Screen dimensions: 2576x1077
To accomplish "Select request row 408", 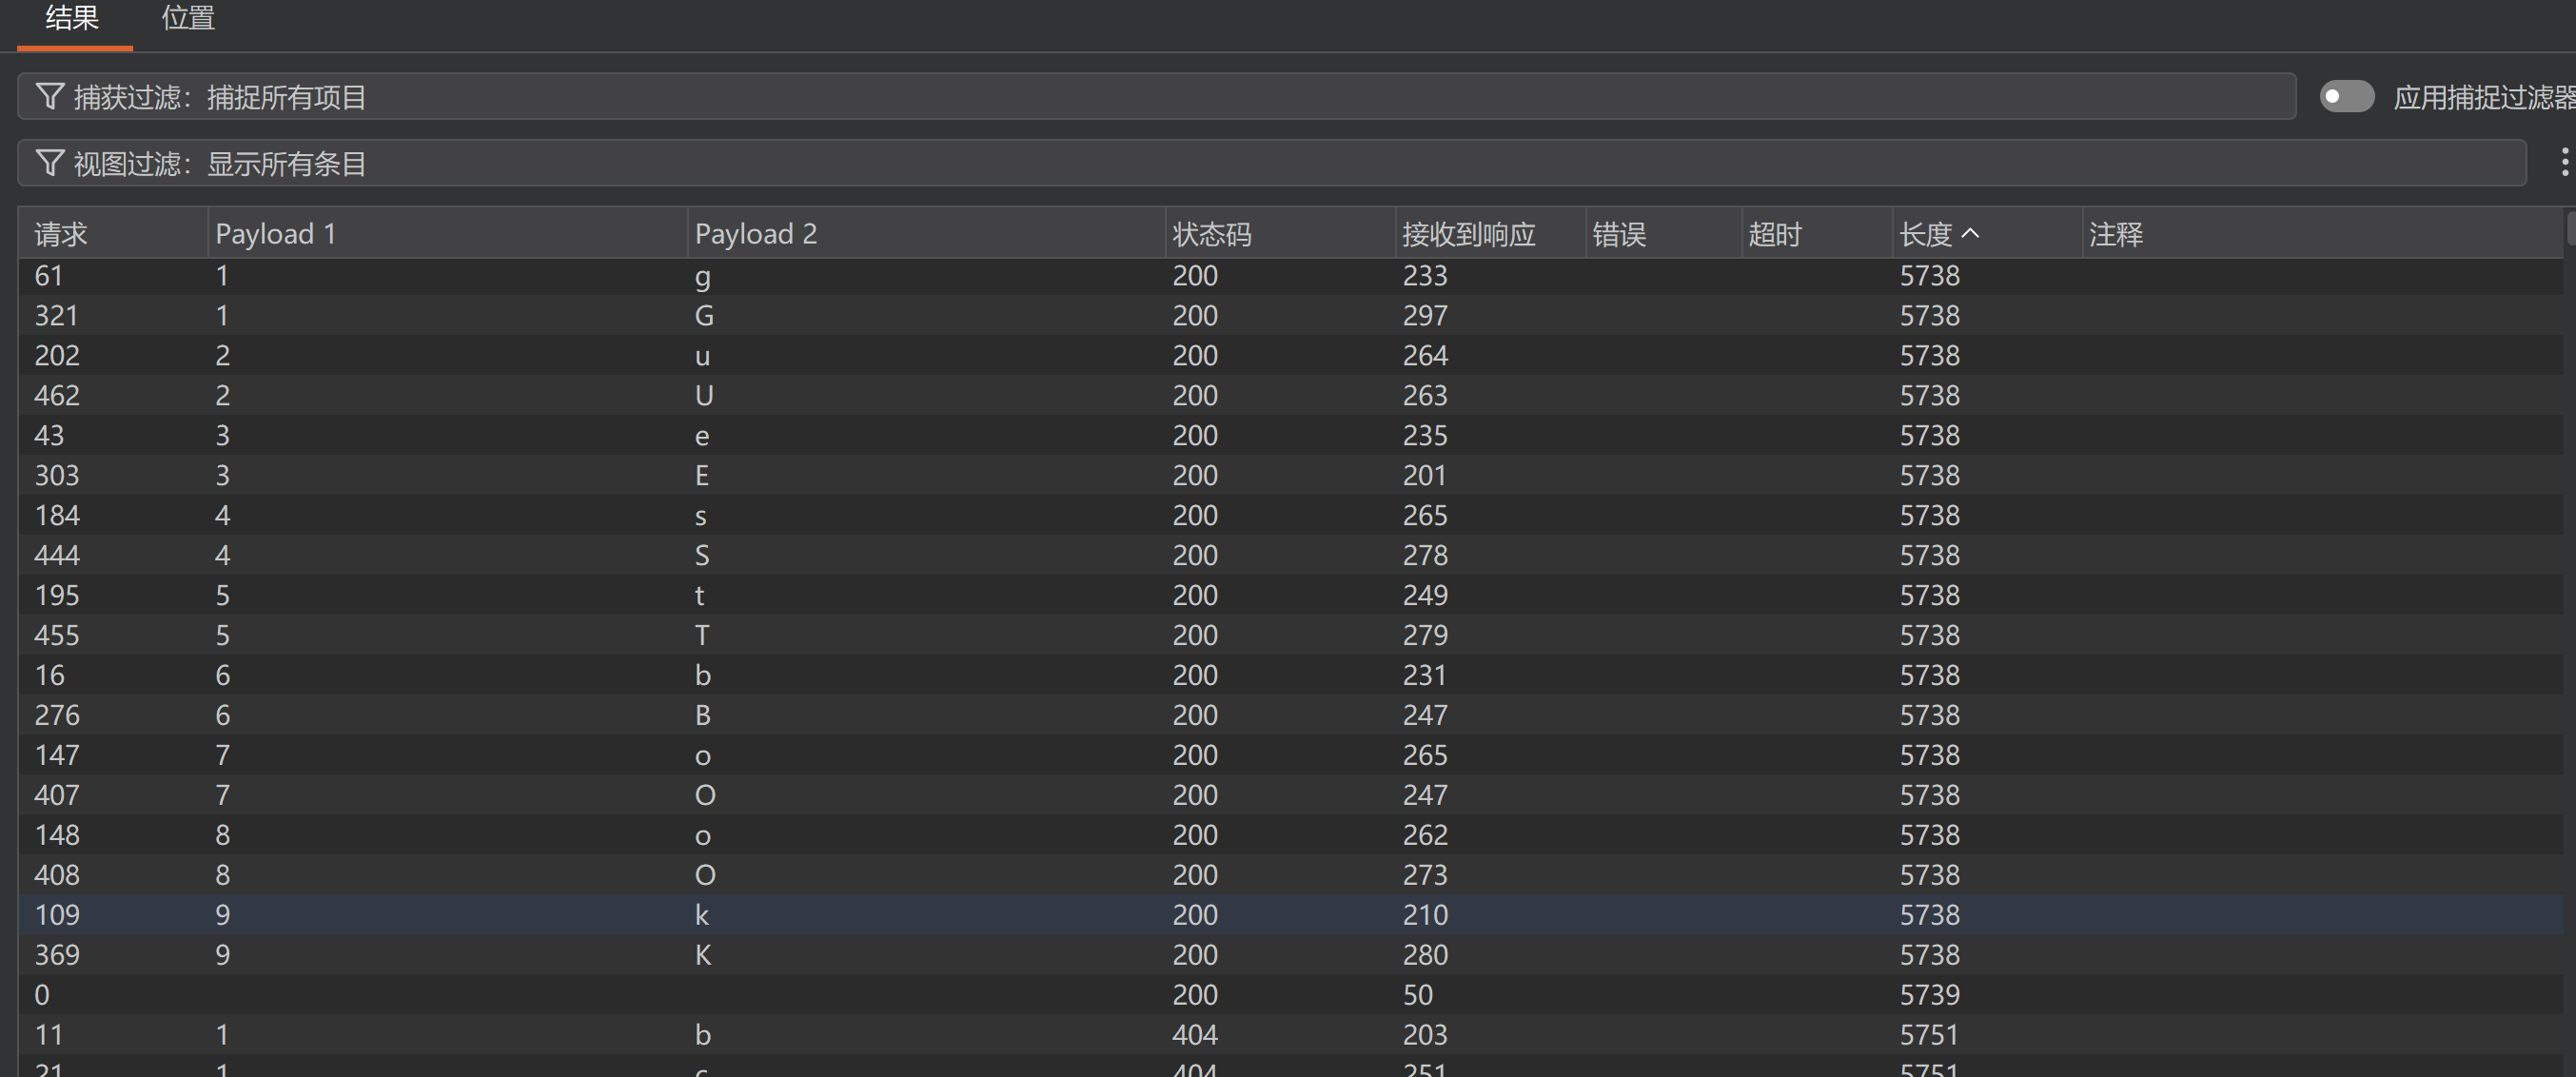I will click(1290, 876).
